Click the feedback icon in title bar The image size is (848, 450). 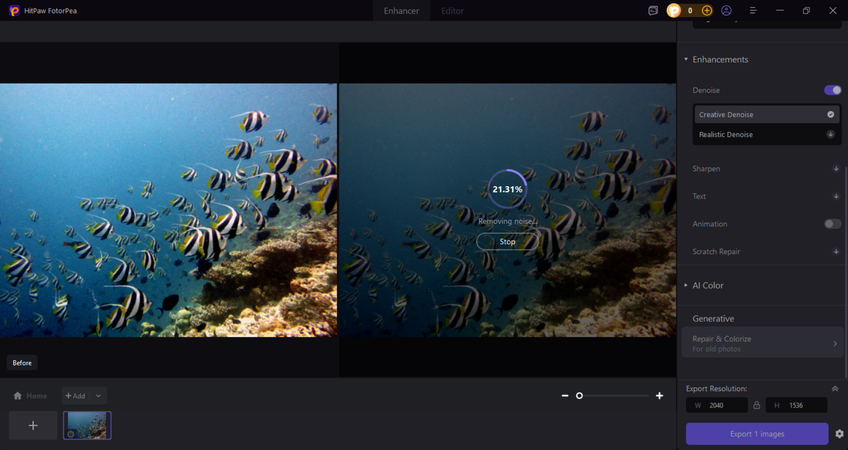click(653, 10)
